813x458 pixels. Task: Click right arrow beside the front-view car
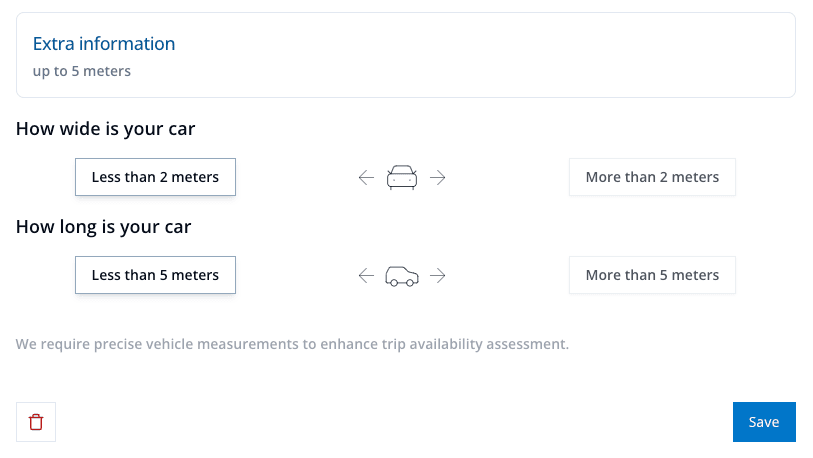tap(437, 178)
